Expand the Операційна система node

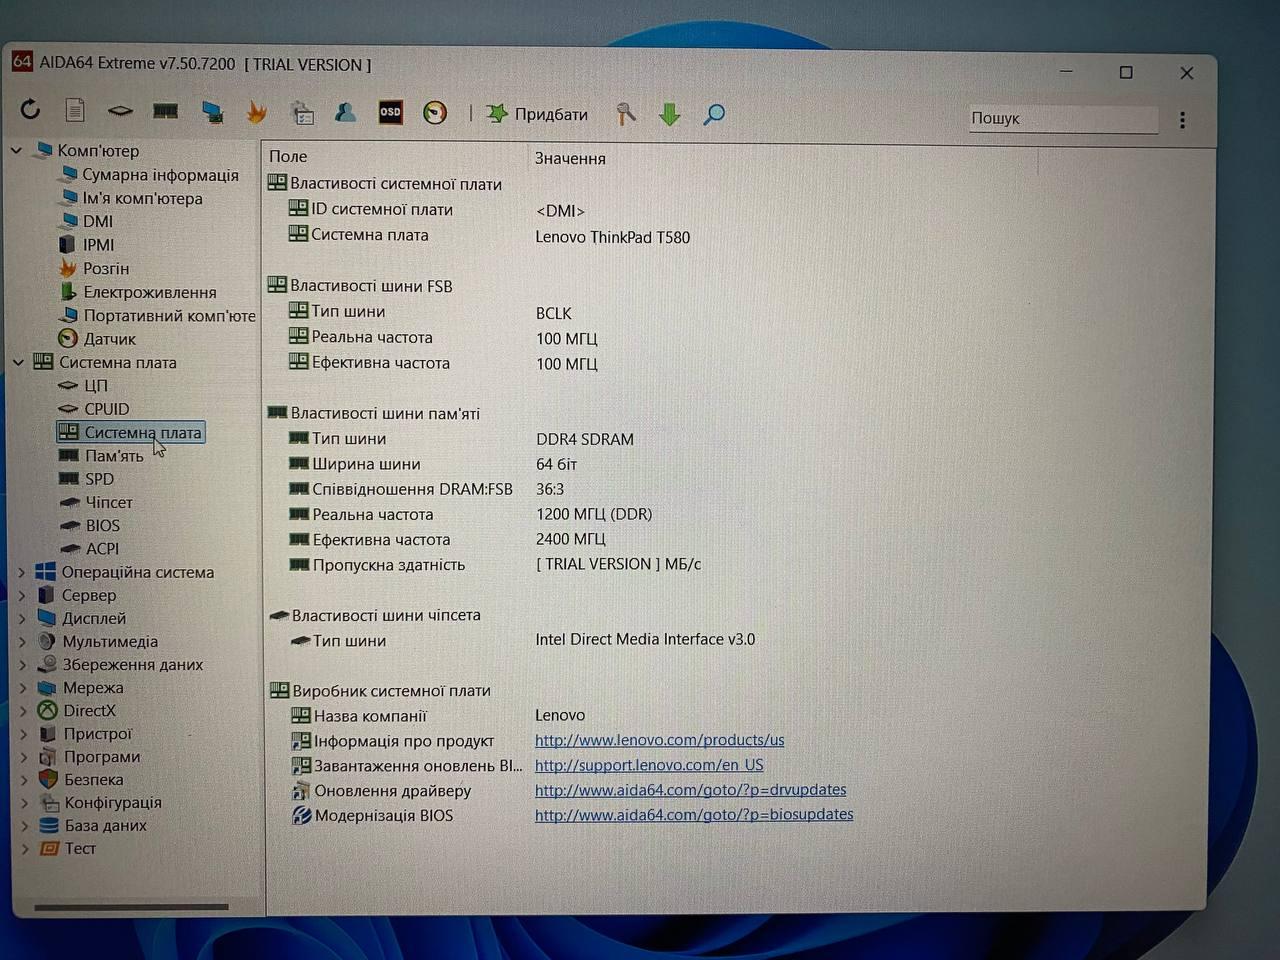coord(22,572)
